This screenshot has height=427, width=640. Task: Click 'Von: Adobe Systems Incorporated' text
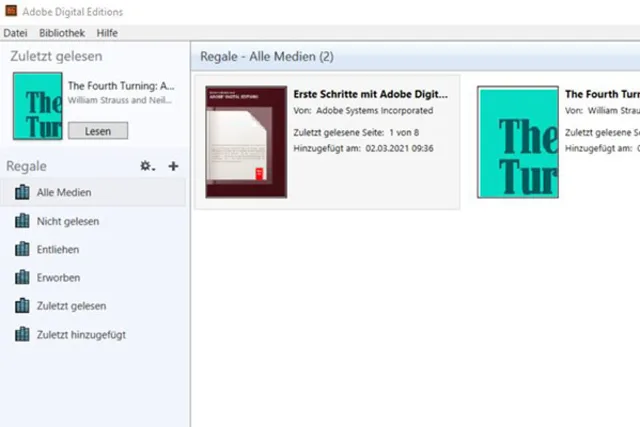point(363,111)
